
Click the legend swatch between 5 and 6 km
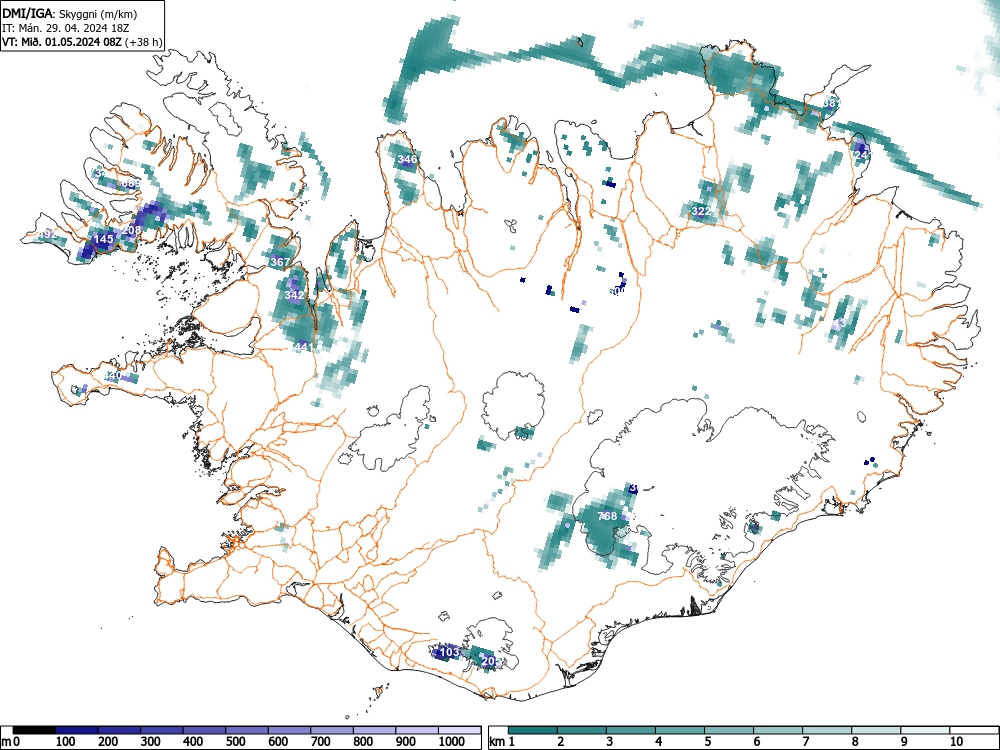click(x=729, y=730)
